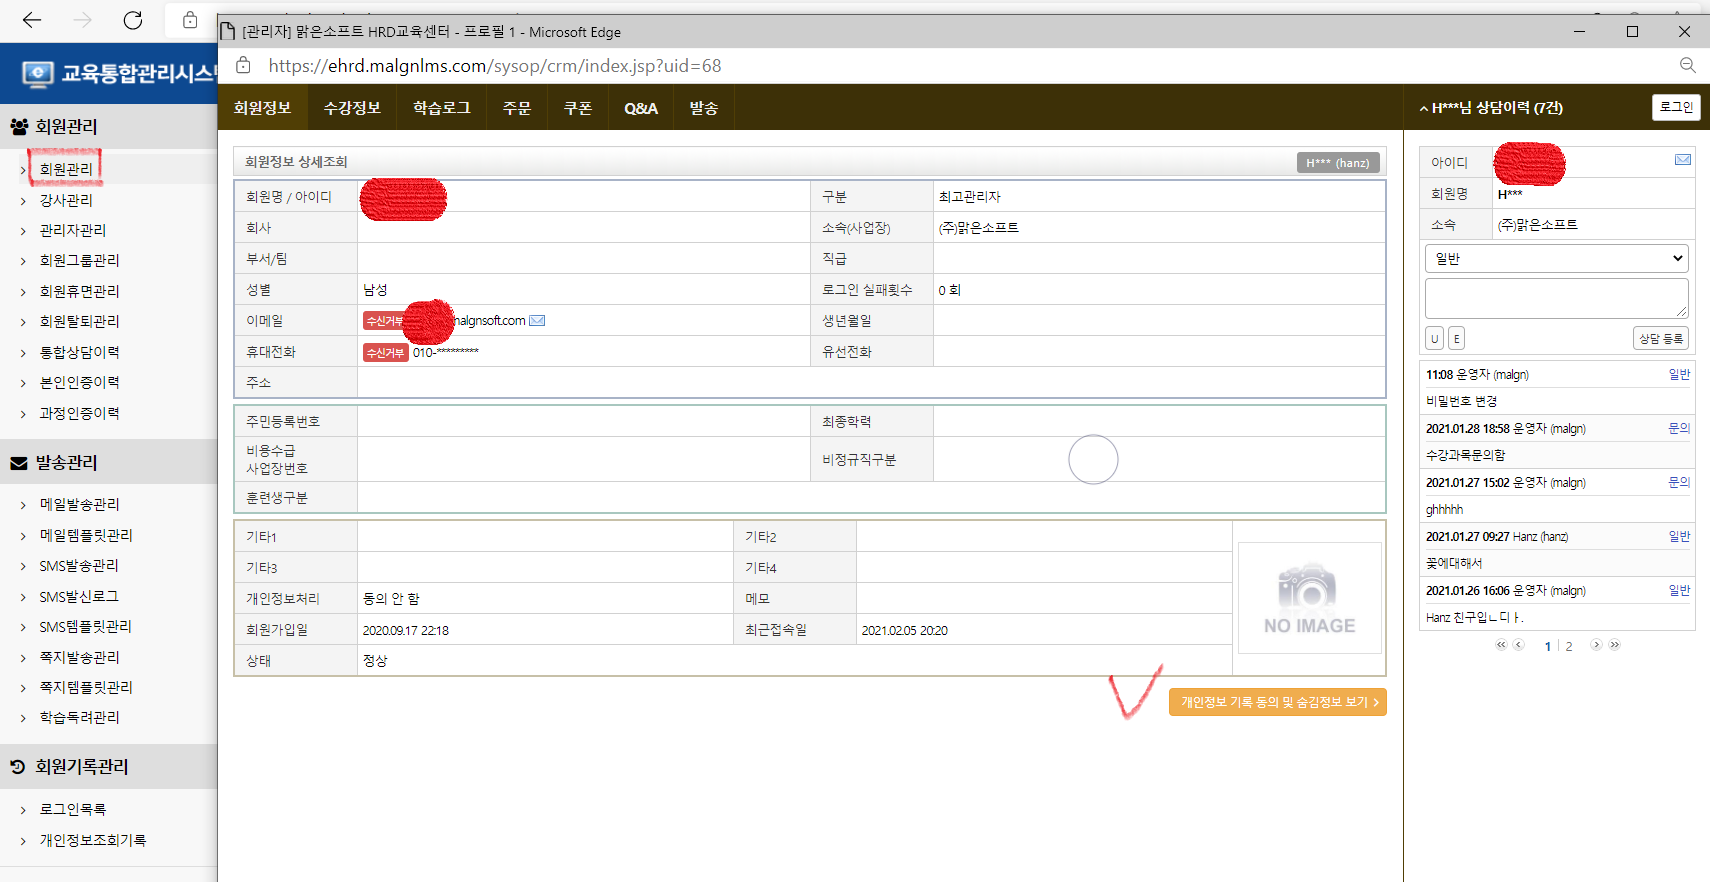Viewport: 1710px width, 882px height.
Task: Click the 로그인 button
Action: coord(1676,107)
